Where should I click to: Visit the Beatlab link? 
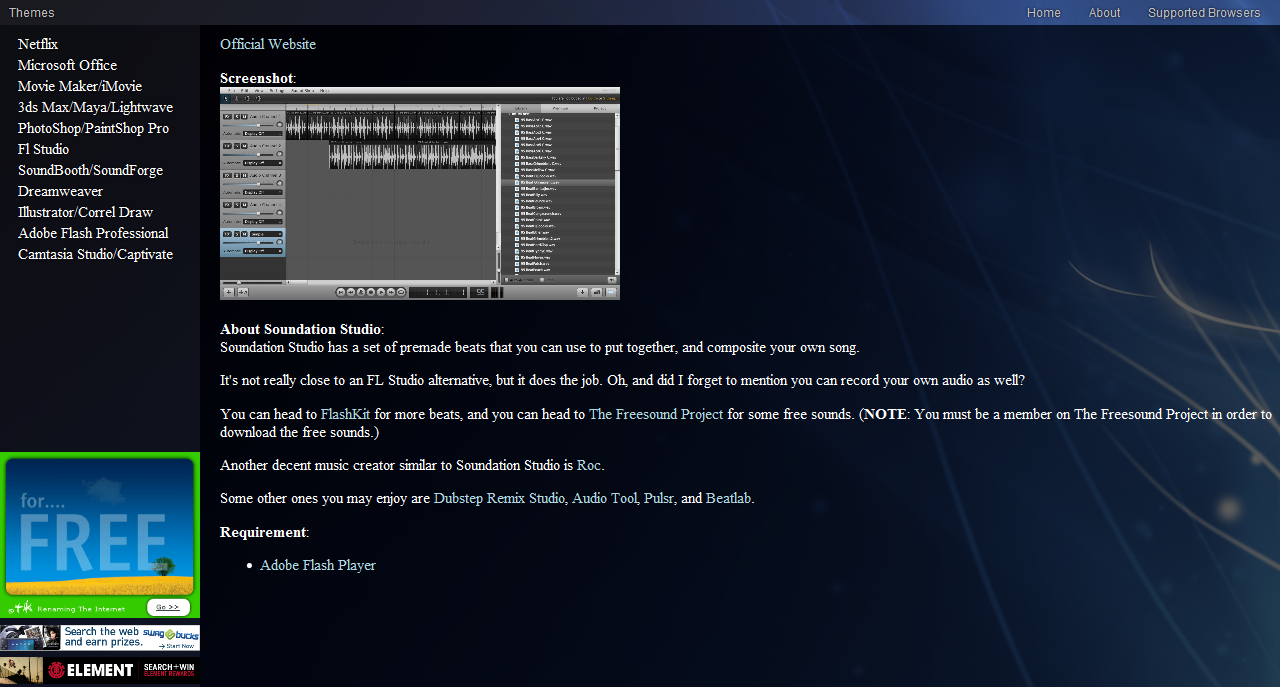pos(729,498)
